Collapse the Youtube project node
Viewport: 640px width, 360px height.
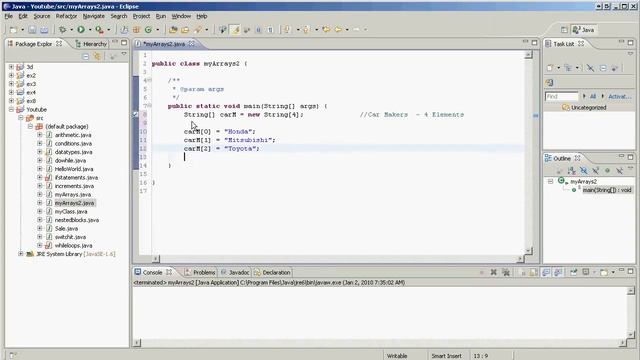tap(11, 109)
